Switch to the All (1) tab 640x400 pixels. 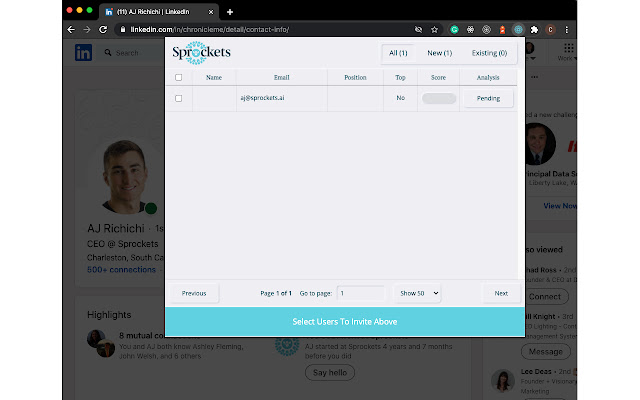pos(398,53)
